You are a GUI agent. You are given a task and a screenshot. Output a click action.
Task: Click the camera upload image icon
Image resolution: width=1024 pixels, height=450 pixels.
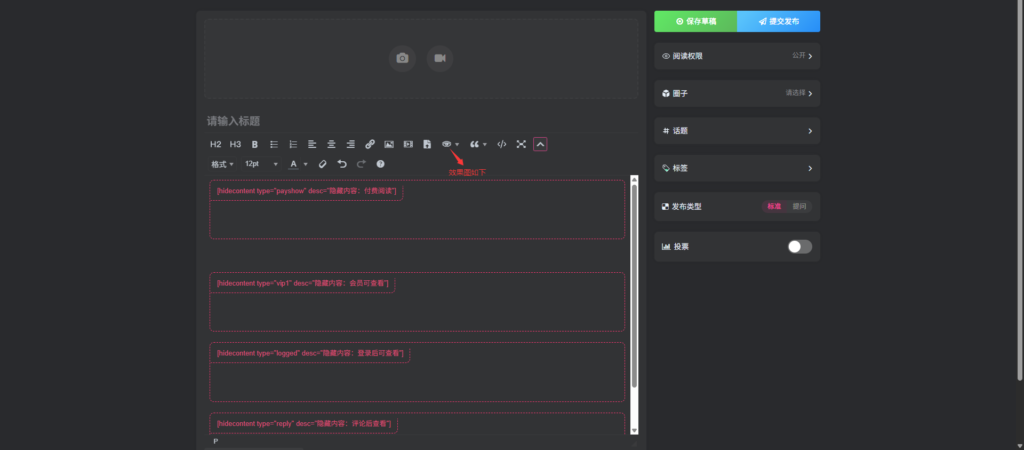click(x=402, y=59)
